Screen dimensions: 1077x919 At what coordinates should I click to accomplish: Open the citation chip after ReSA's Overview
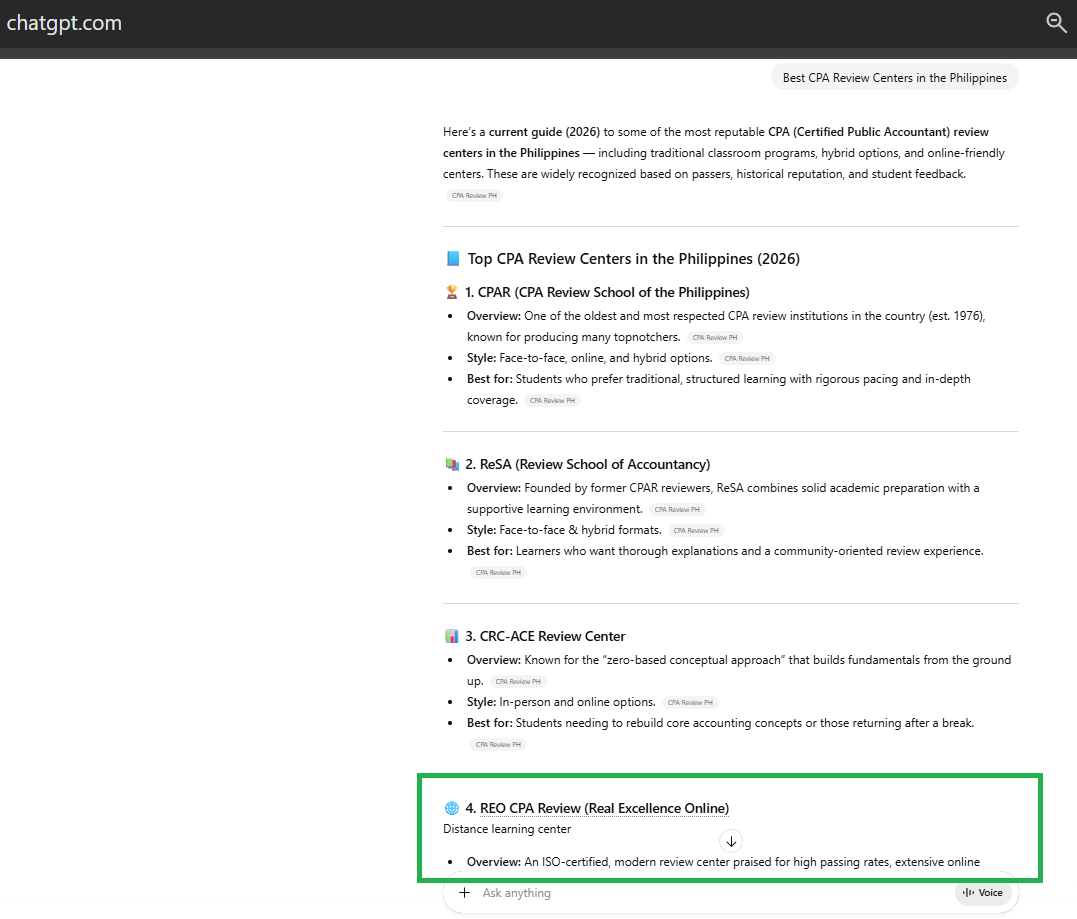click(x=677, y=510)
